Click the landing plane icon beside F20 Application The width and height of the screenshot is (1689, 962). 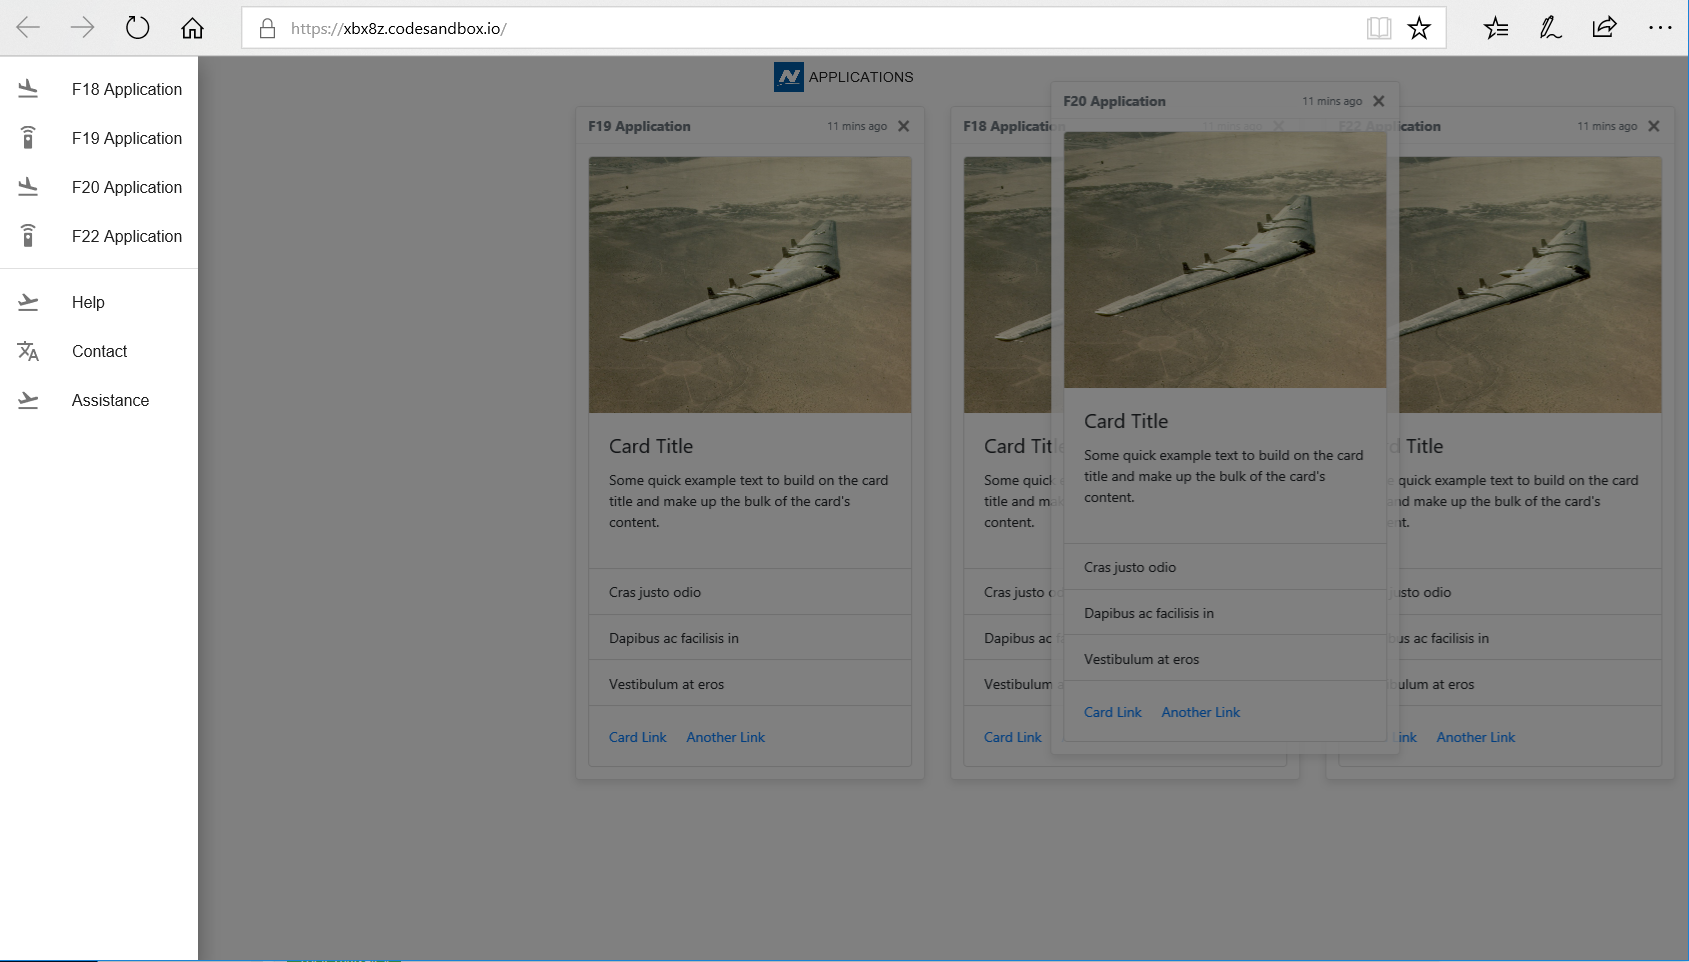(x=28, y=187)
